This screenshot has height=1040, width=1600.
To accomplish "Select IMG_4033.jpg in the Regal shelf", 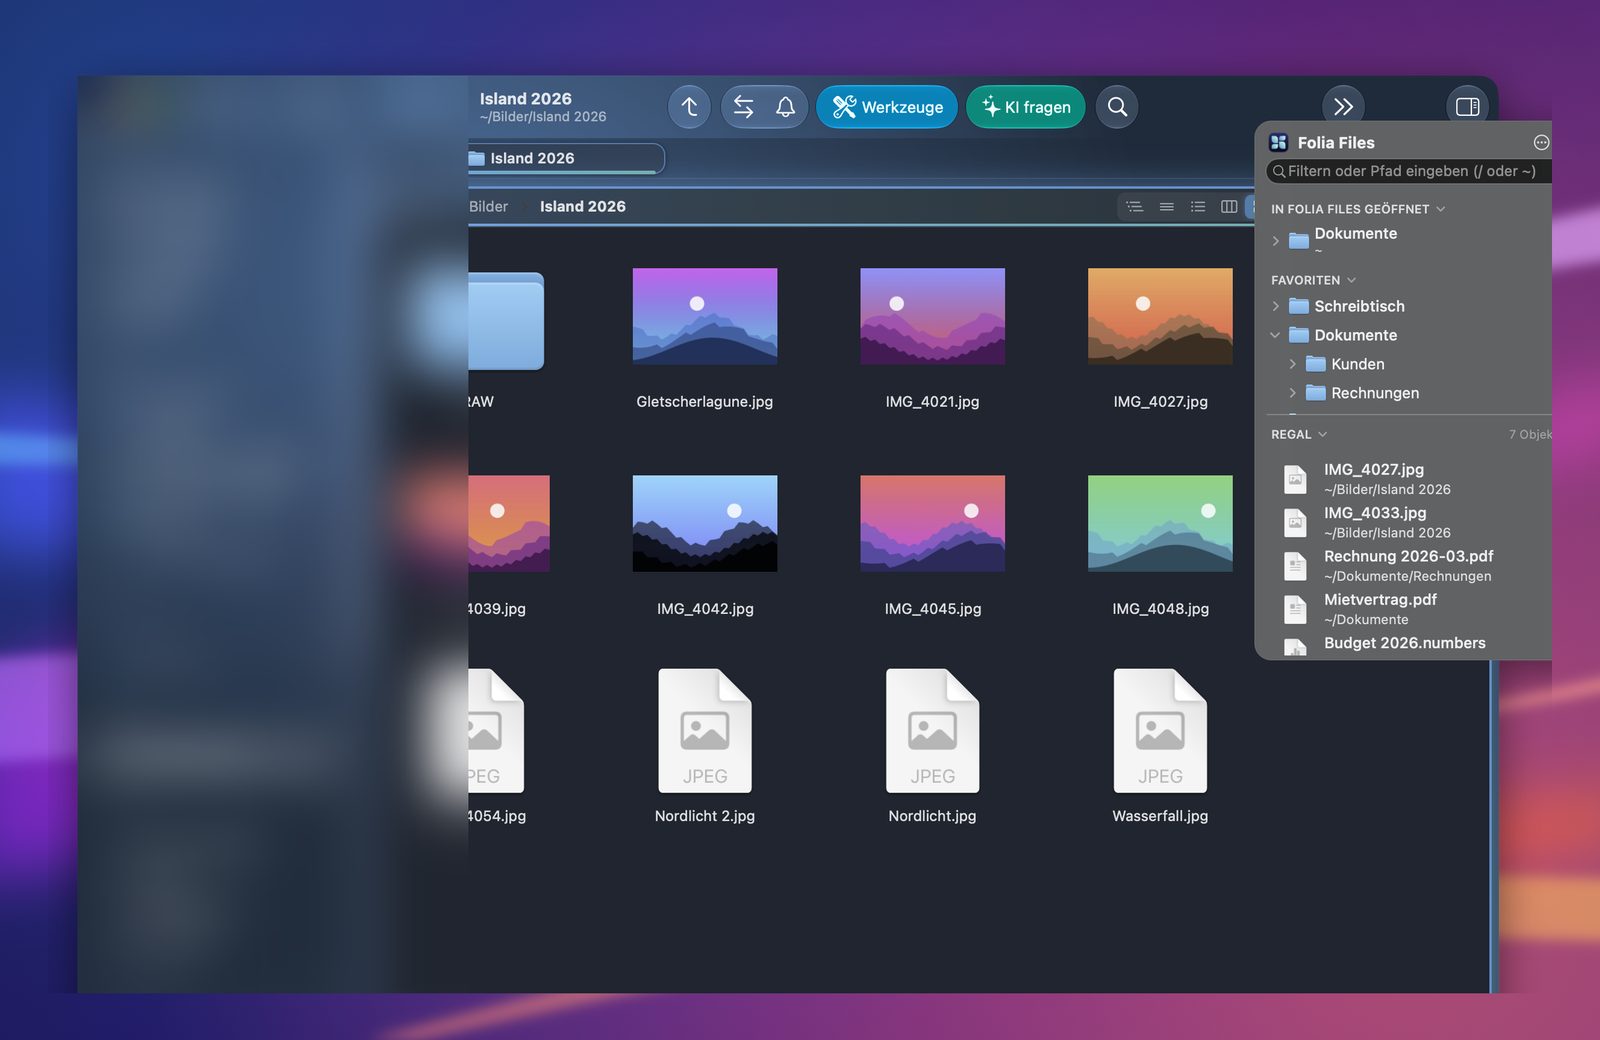I will pos(1410,522).
